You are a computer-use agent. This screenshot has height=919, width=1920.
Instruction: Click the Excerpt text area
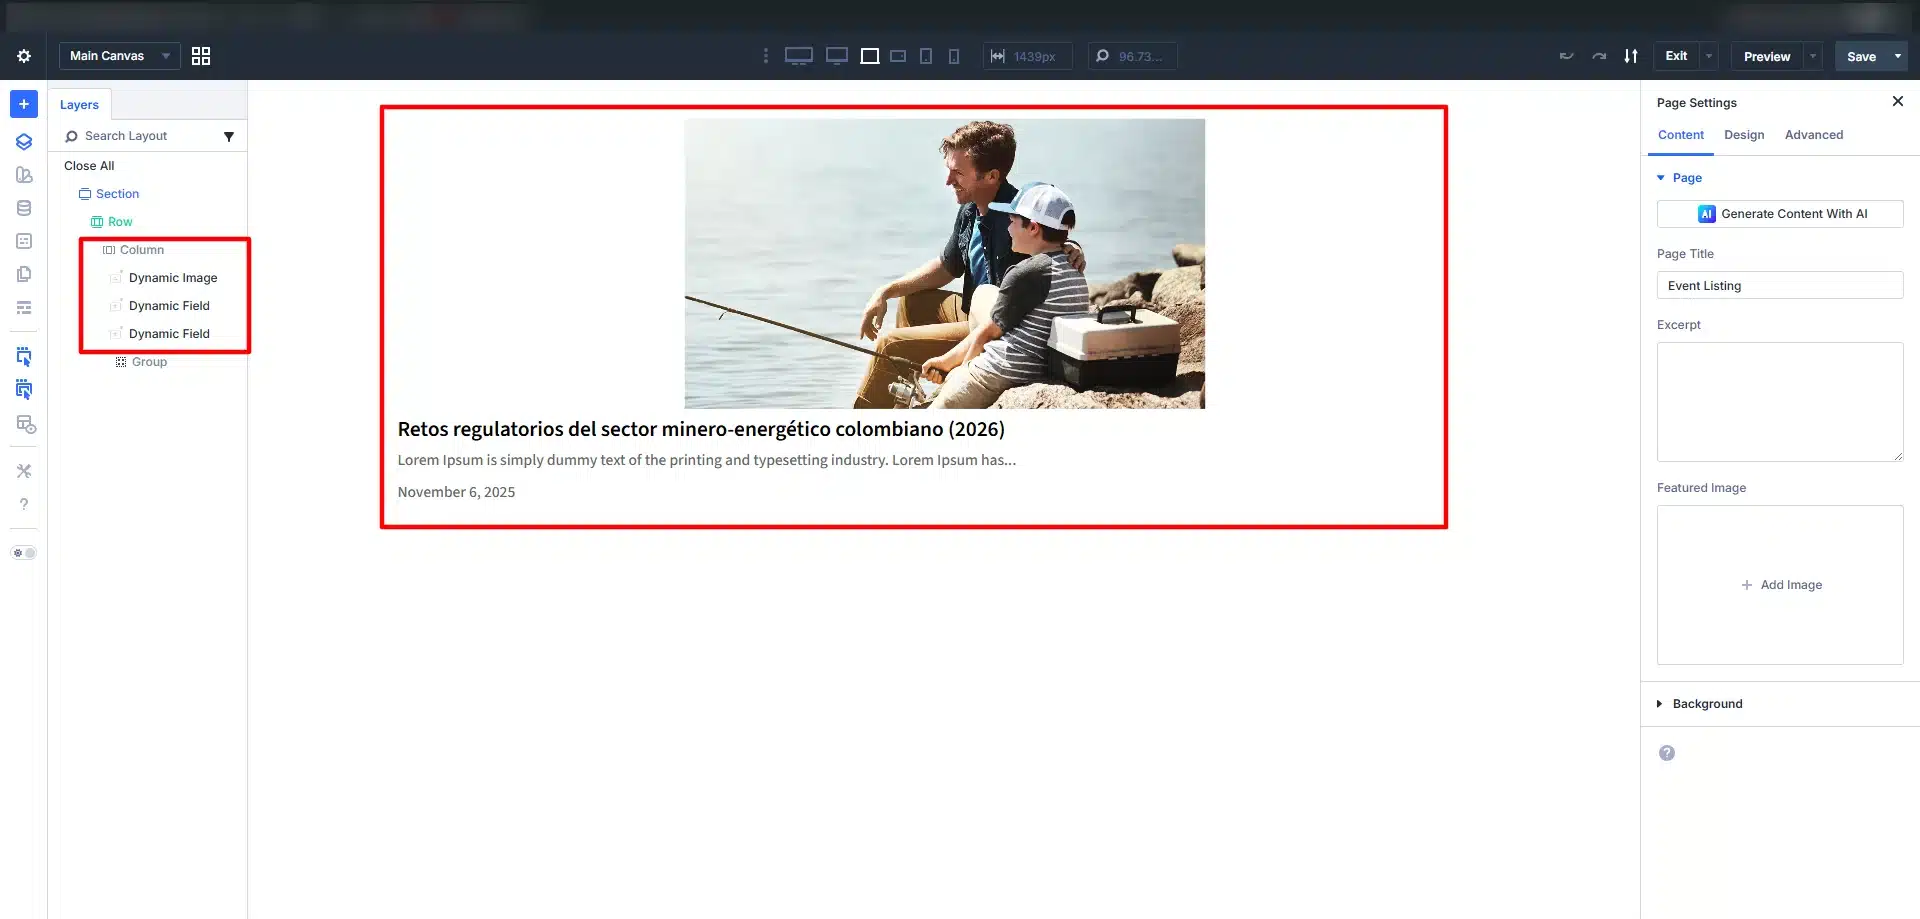(1780, 402)
